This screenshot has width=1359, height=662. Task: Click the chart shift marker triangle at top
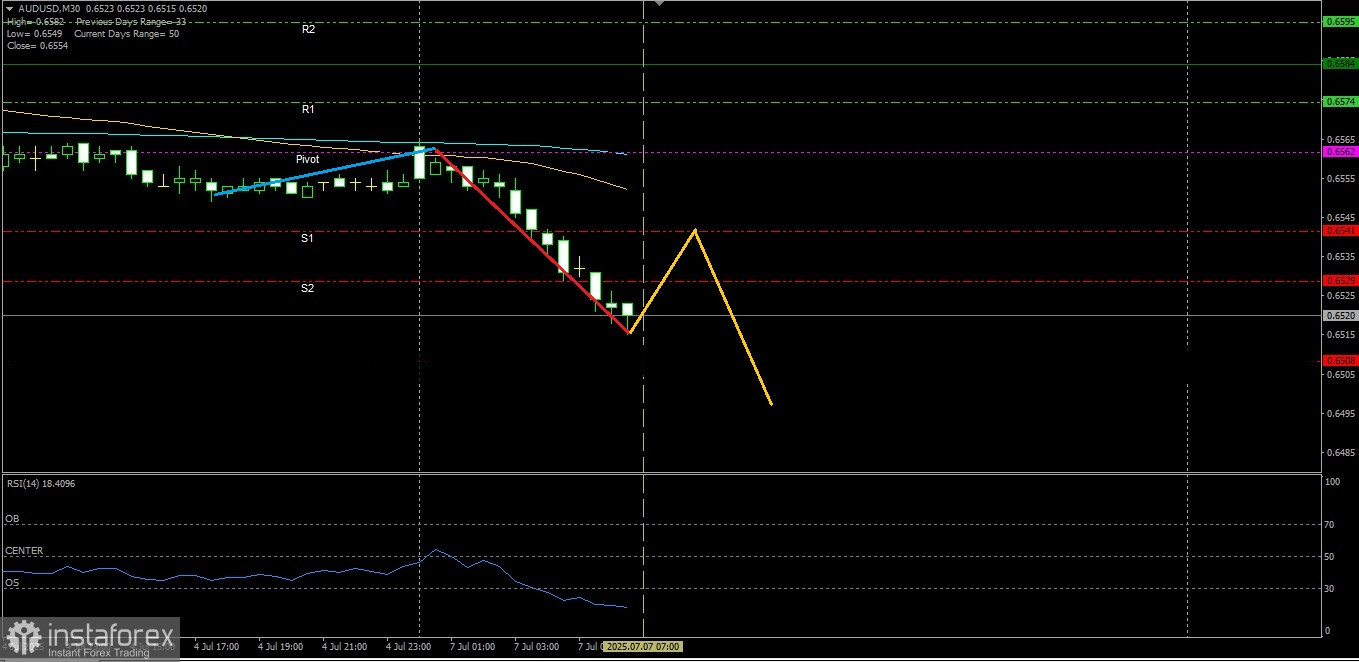pos(658,4)
